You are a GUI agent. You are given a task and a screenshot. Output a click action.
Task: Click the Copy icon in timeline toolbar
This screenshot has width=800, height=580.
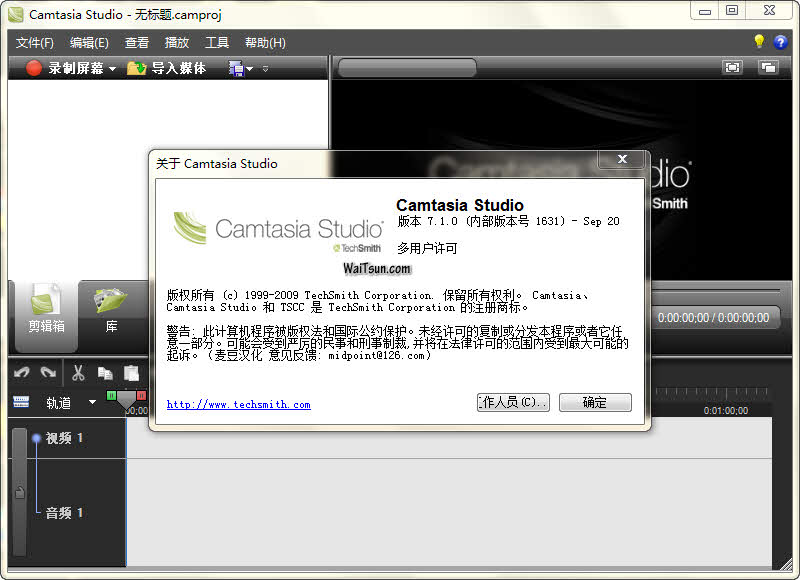105,373
